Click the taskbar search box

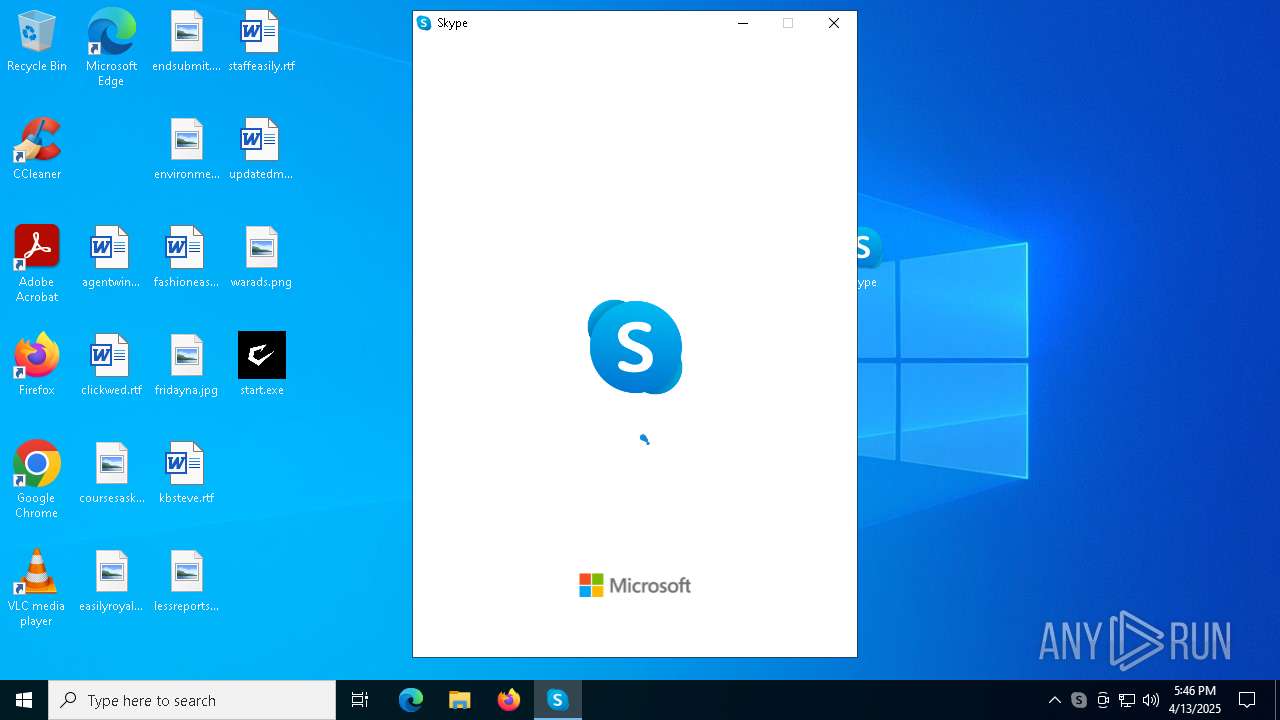[192, 700]
